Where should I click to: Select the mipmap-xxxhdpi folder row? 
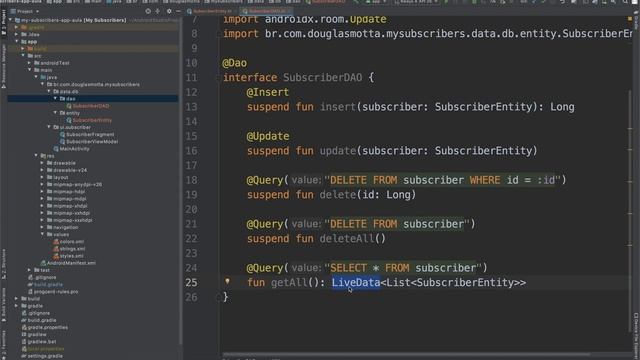93,220
